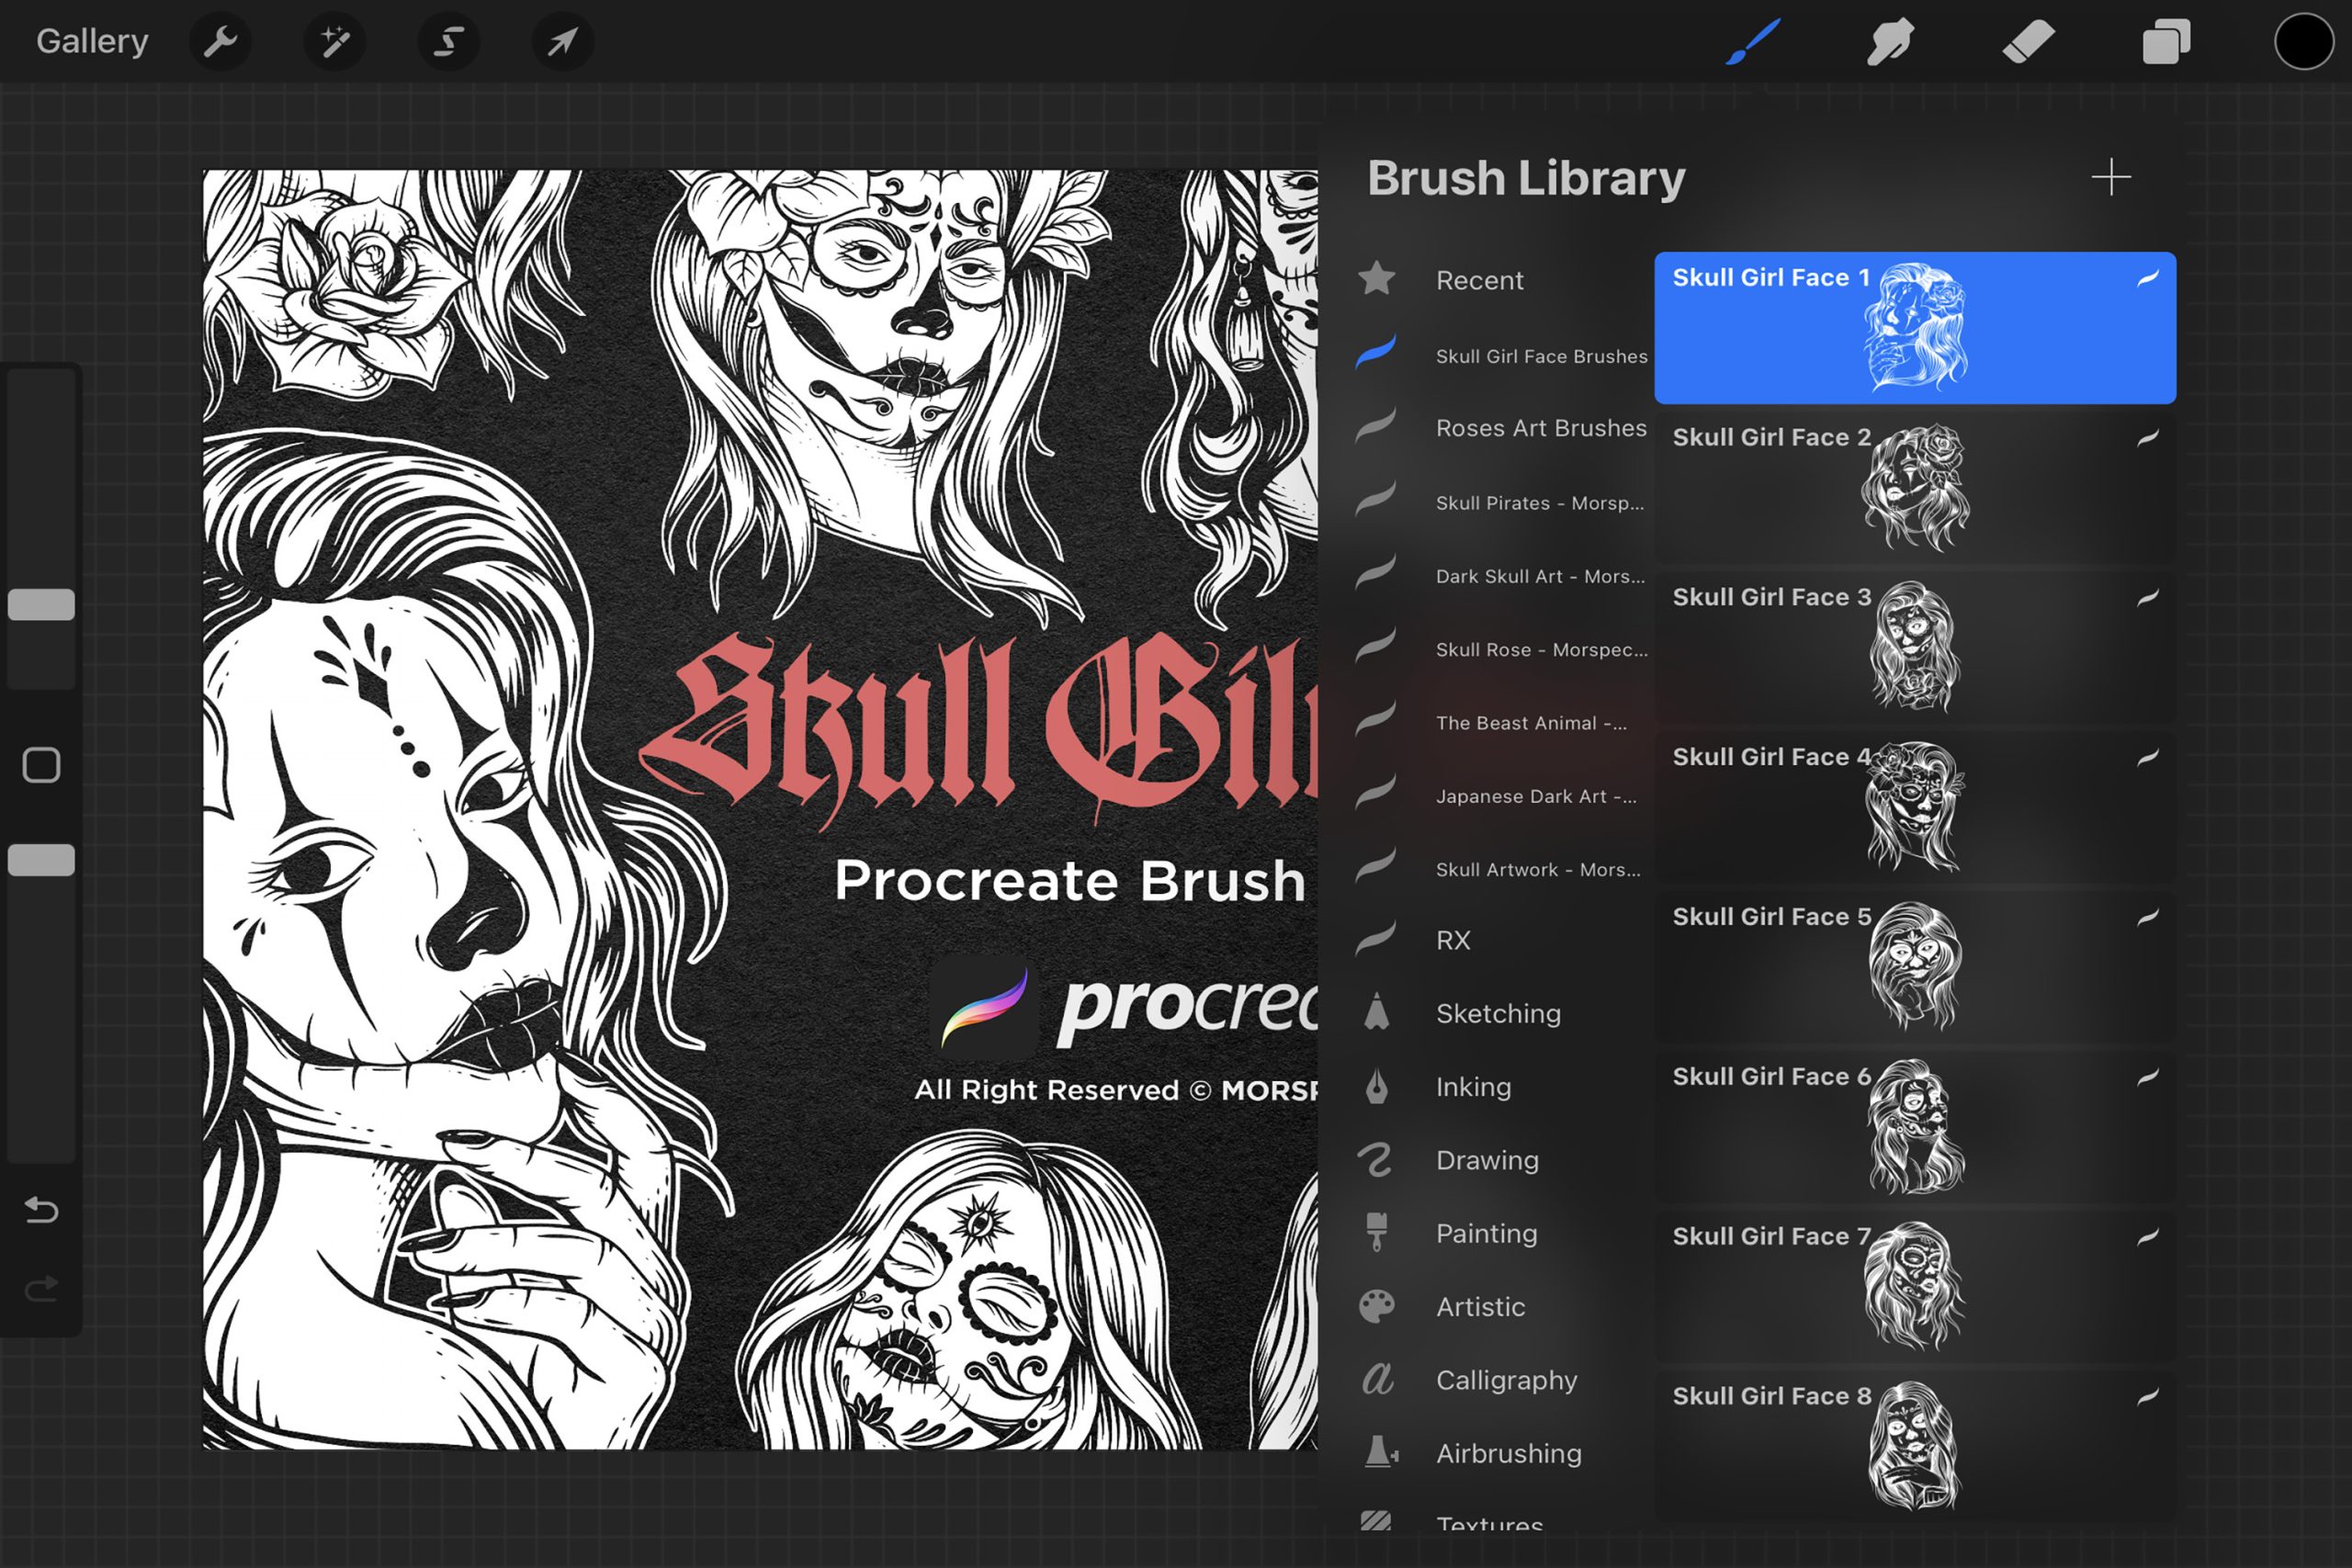Click stroke marker on Skull Girl Face 6
The image size is (2352, 1568).
[2147, 1077]
